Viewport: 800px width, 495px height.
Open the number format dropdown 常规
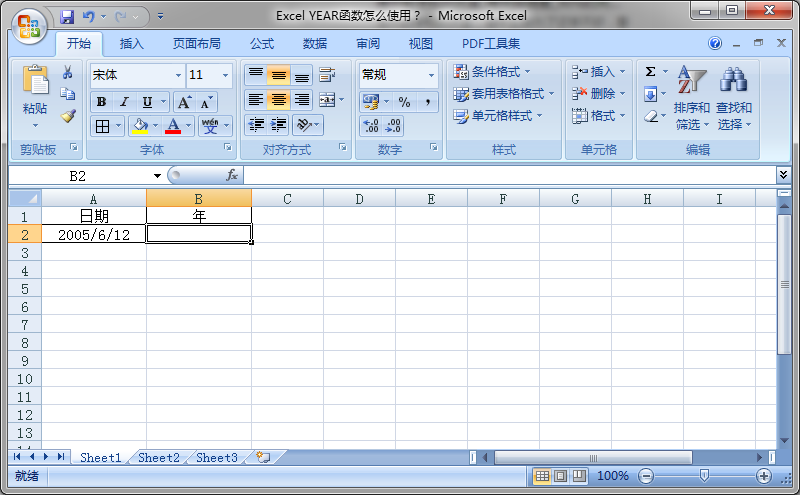pos(431,75)
